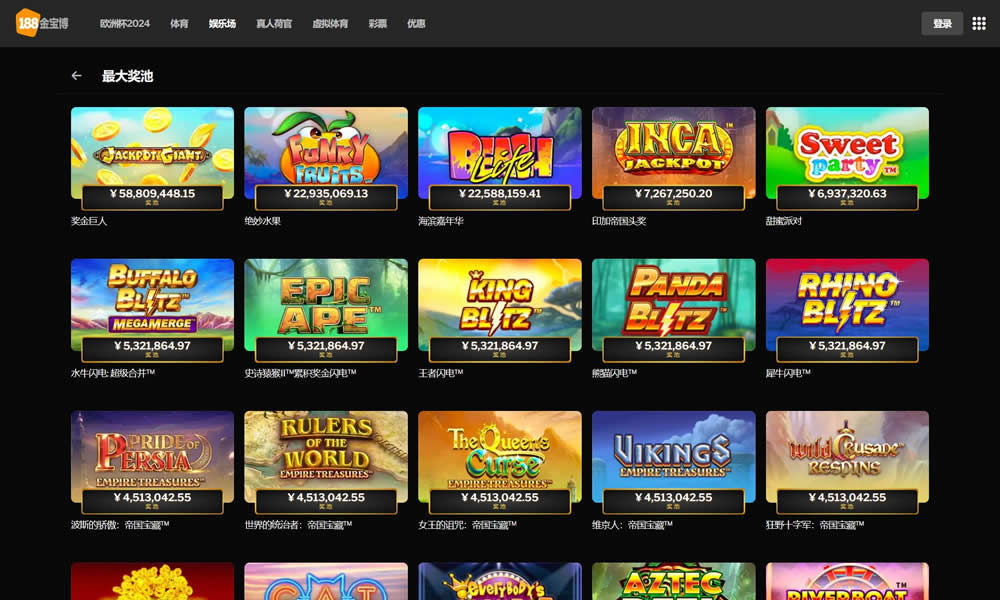Viewport: 1000px width, 600px height.
Task: Open the Panda Blitz game thumbnail
Action: click(673, 305)
